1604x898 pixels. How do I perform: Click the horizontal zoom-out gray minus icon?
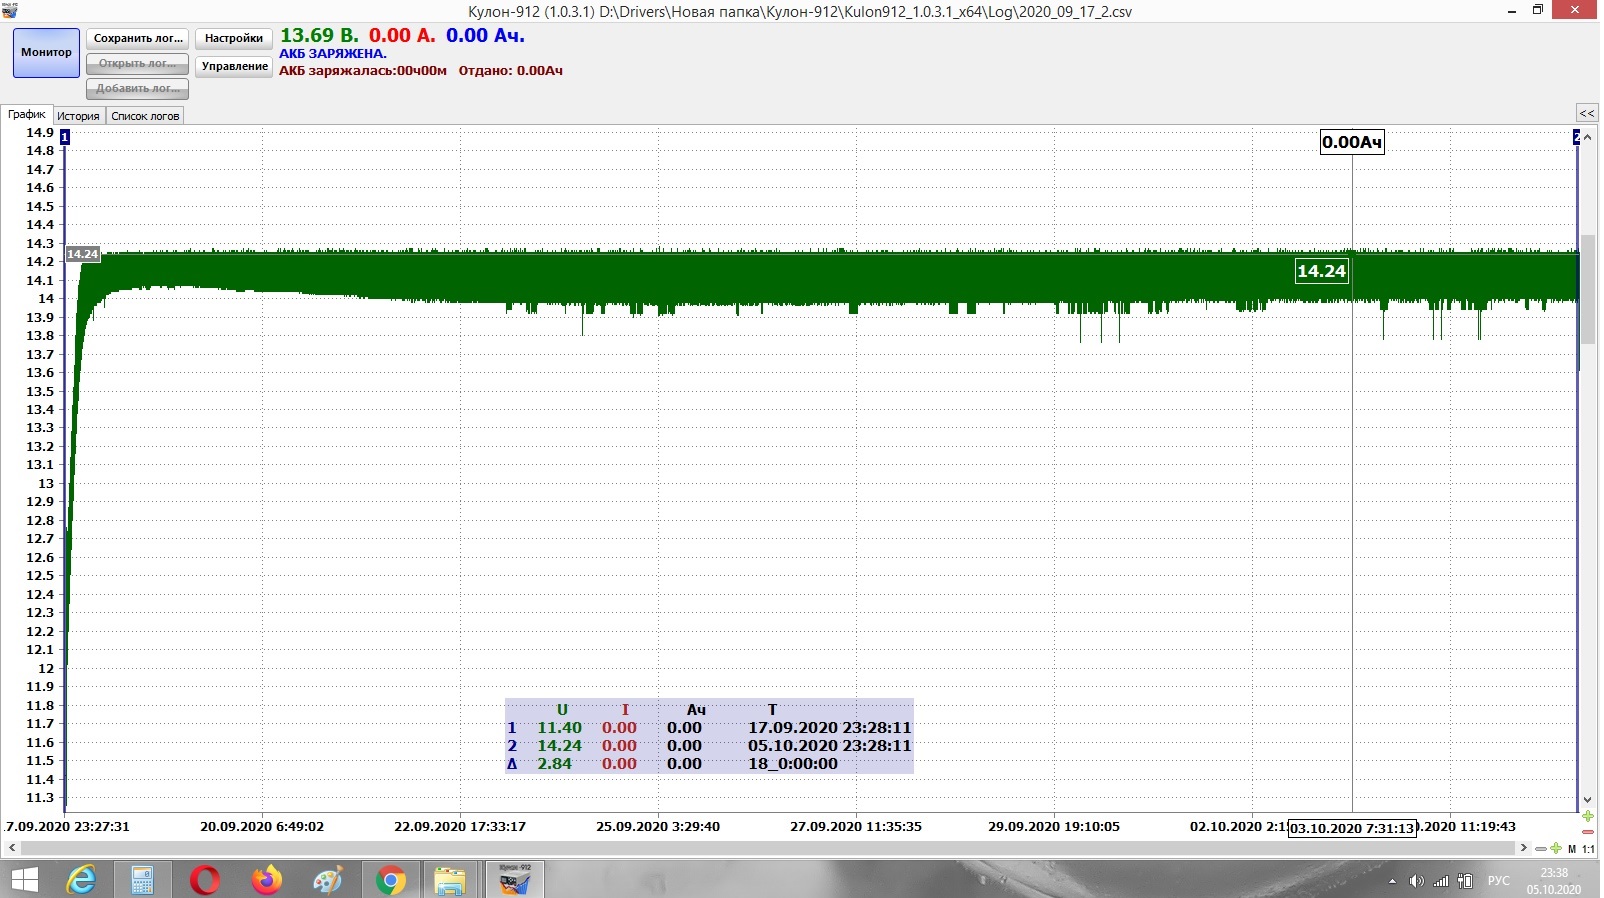tap(1541, 848)
